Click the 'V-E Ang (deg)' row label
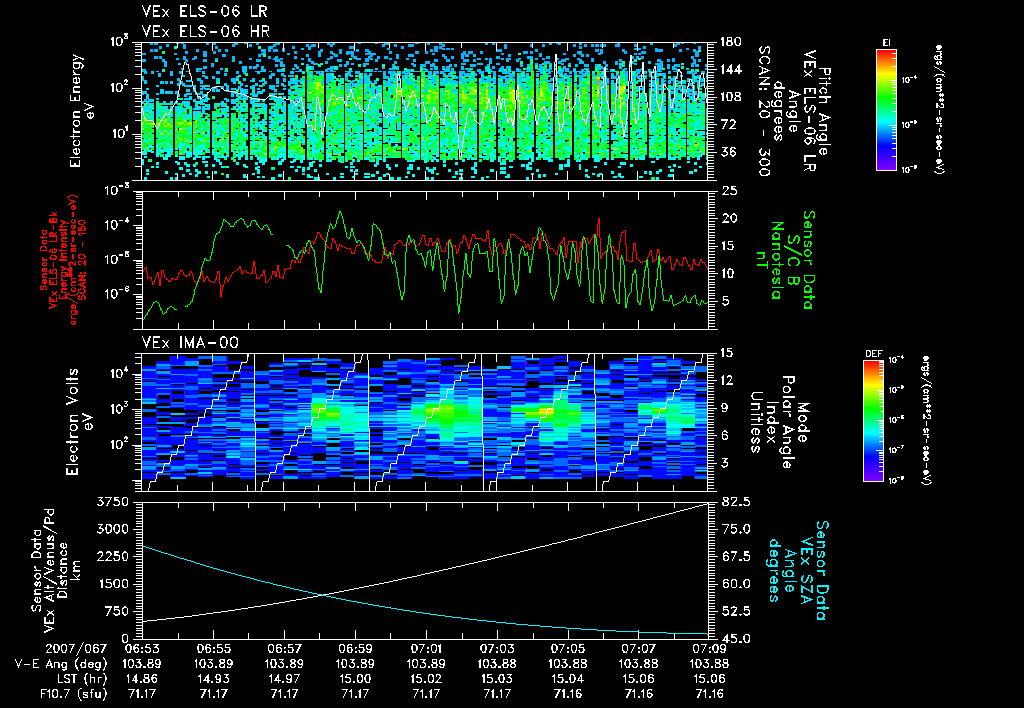 [x=61, y=664]
